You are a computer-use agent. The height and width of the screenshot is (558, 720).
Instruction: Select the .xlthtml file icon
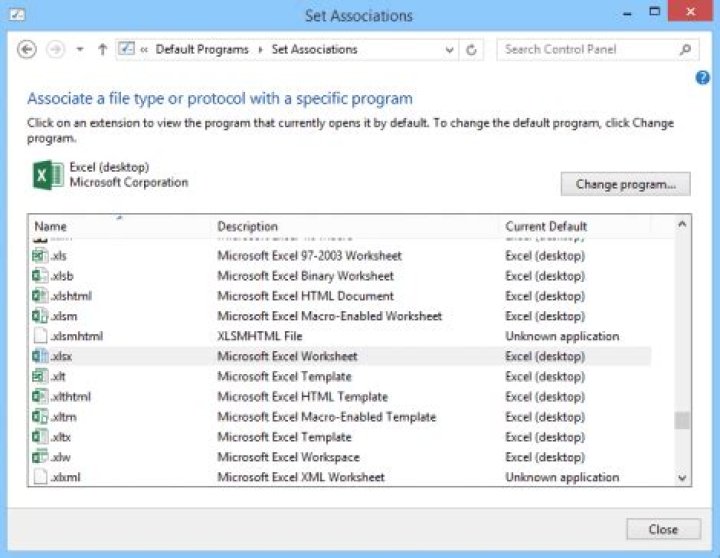(40, 396)
